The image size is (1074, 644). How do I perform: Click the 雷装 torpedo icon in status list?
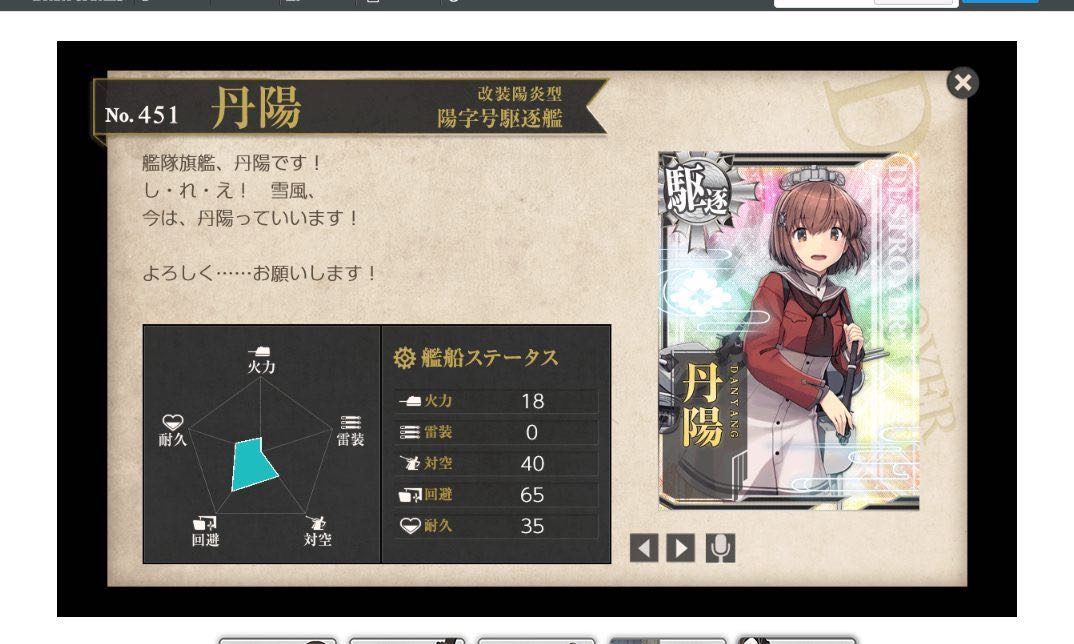[410, 432]
